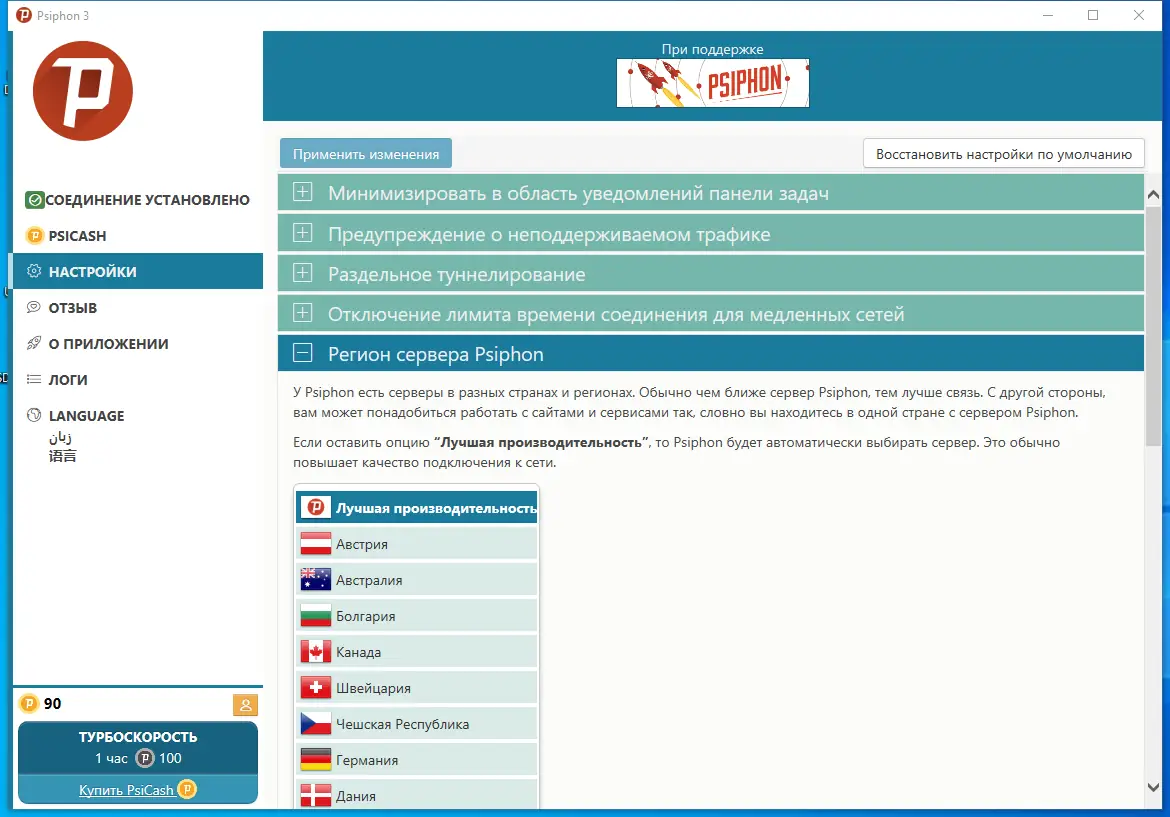Click the Турбоскорость 1 час button

point(138,748)
